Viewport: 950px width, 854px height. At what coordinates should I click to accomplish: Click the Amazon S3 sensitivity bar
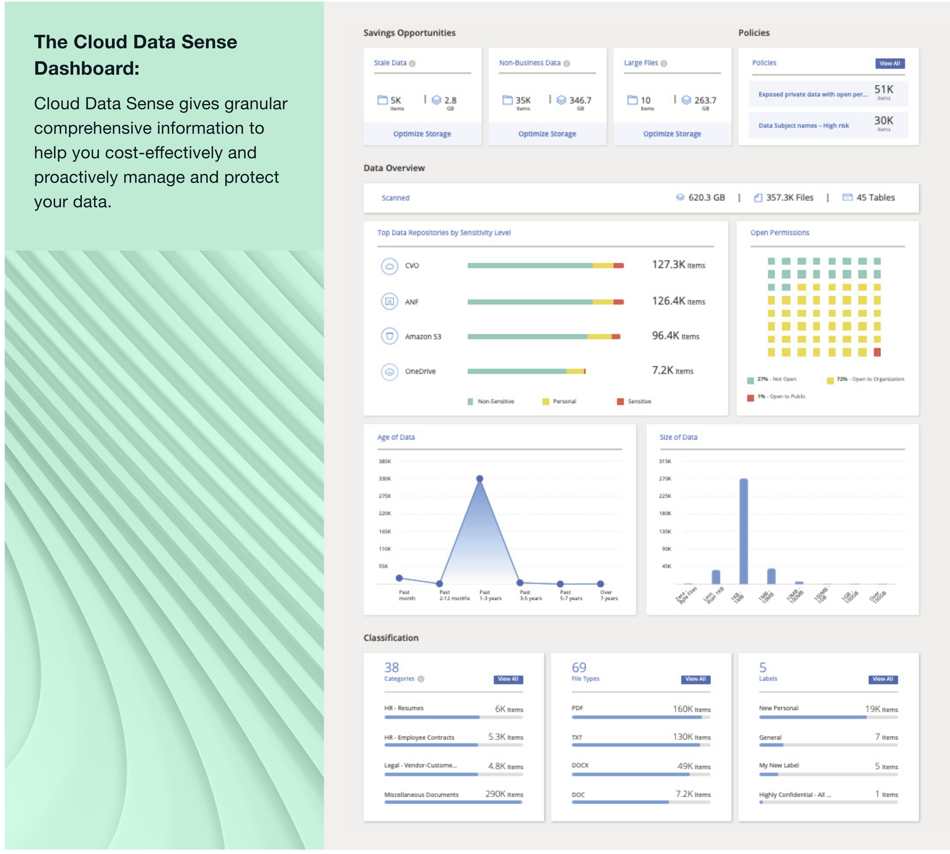543,336
